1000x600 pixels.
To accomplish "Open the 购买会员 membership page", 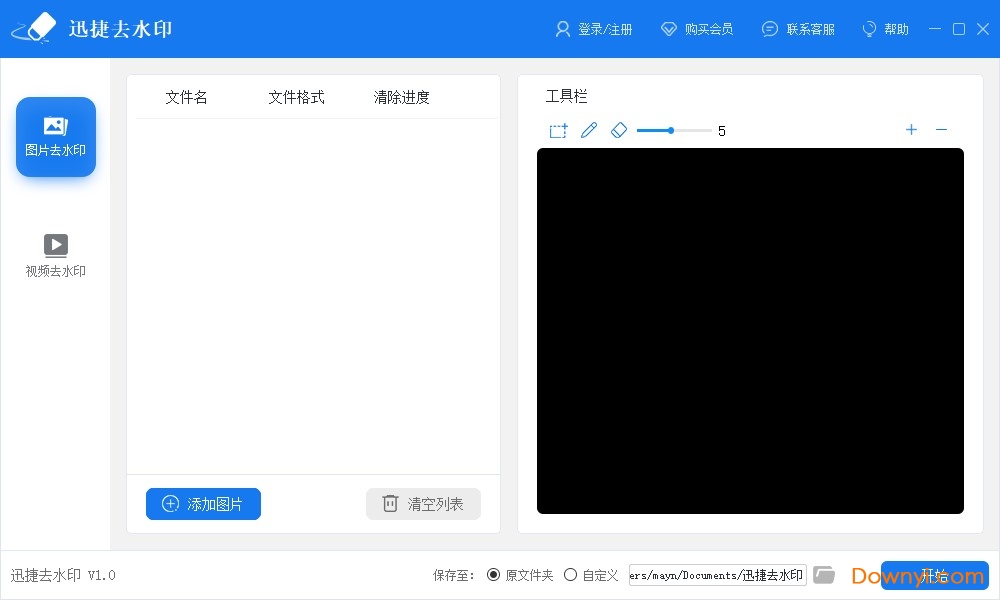I will click(x=697, y=29).
